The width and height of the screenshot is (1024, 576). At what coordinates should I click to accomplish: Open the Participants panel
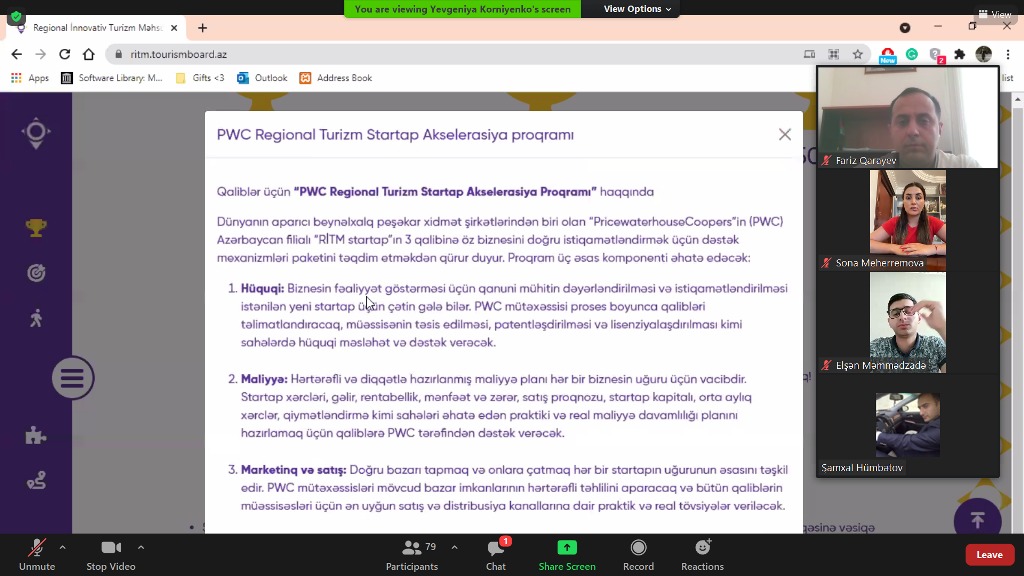pos(412,554)
